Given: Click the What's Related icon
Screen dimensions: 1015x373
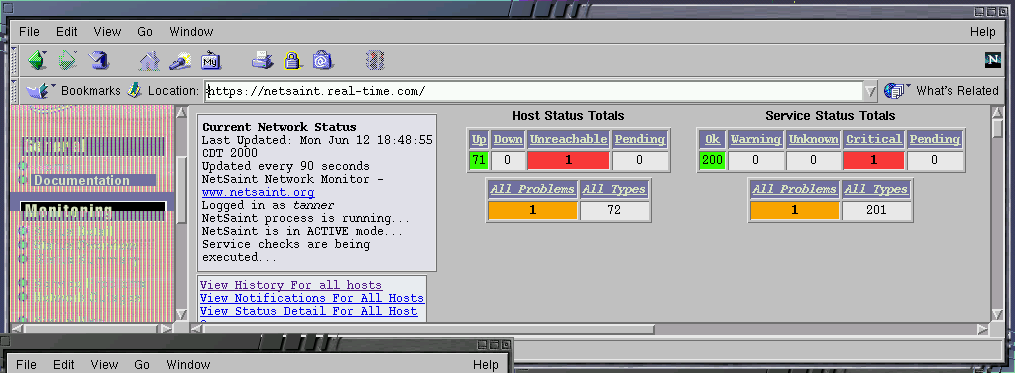Looking at the screenshot, I should (x=897, y=91).
